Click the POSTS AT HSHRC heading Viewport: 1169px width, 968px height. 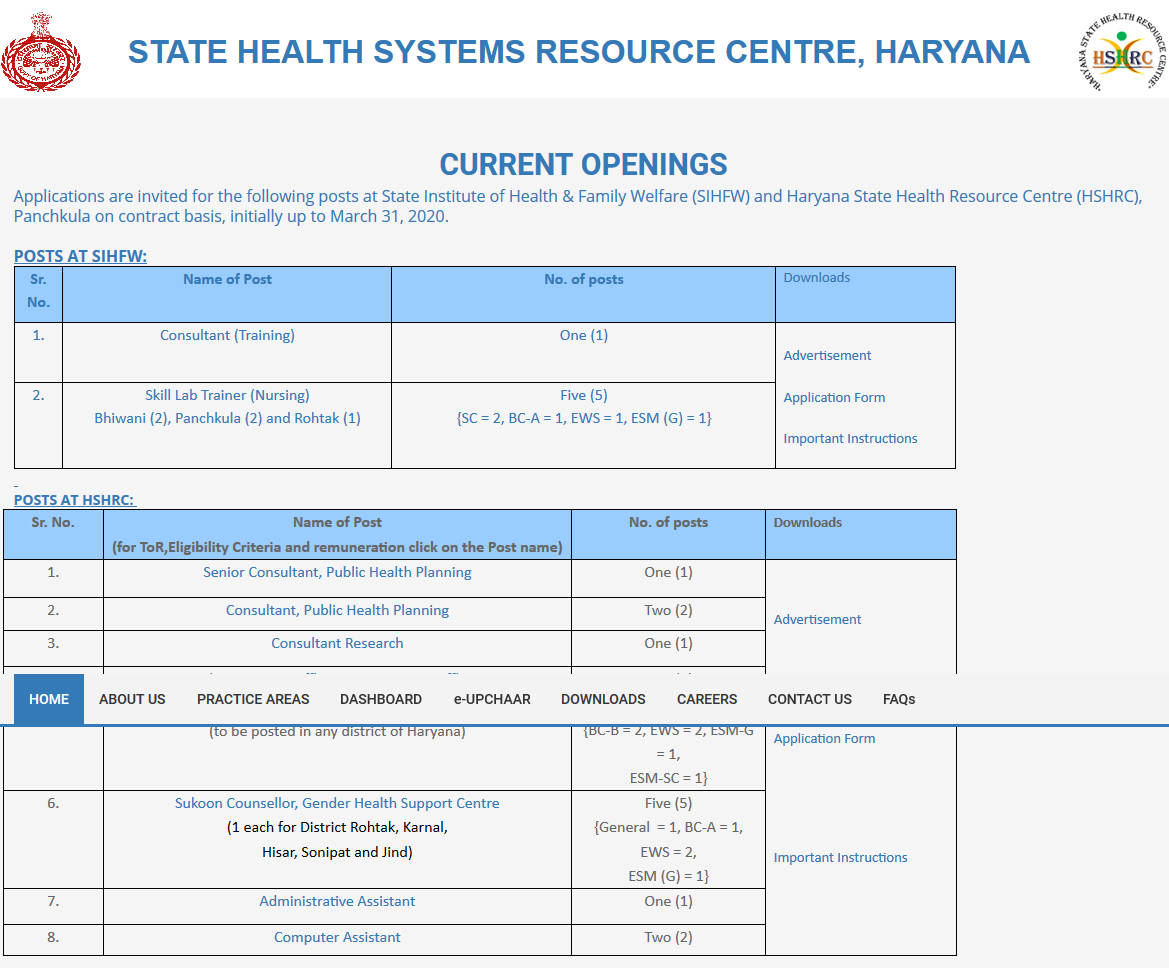(x=75, y=500)
